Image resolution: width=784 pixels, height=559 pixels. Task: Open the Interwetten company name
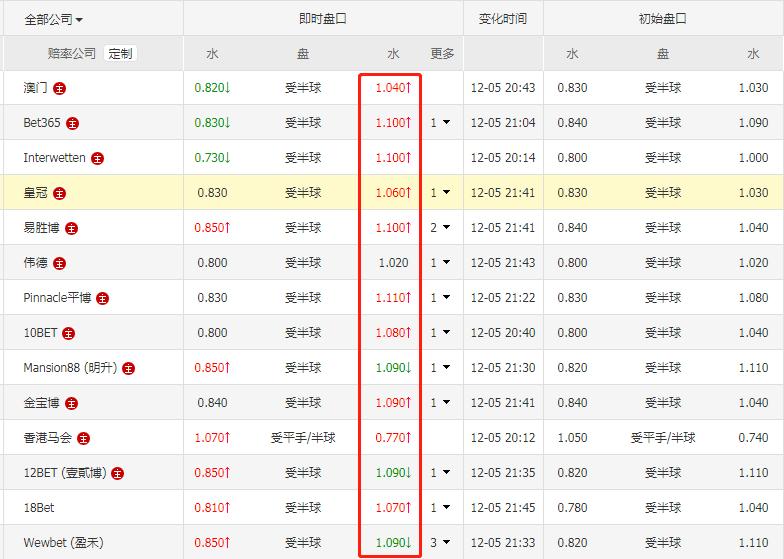point(54,158)
